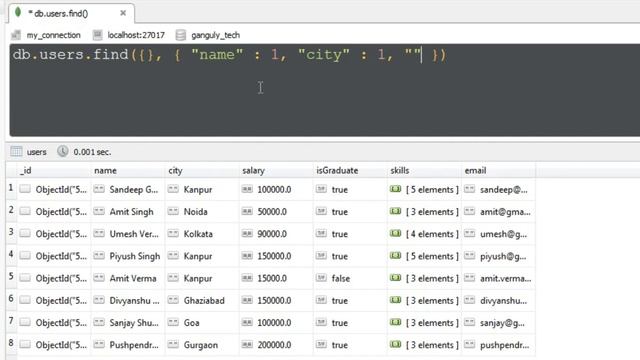Image resolution: width=640 pixels, height=360 pixels.
Task: Select the divyanshu... email cell
Action: tap(498, 300)
